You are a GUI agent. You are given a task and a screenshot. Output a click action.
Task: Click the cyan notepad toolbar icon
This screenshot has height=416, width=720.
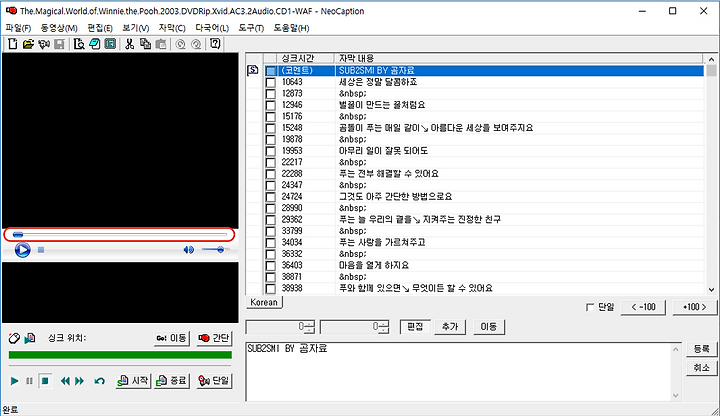(95, 44)
